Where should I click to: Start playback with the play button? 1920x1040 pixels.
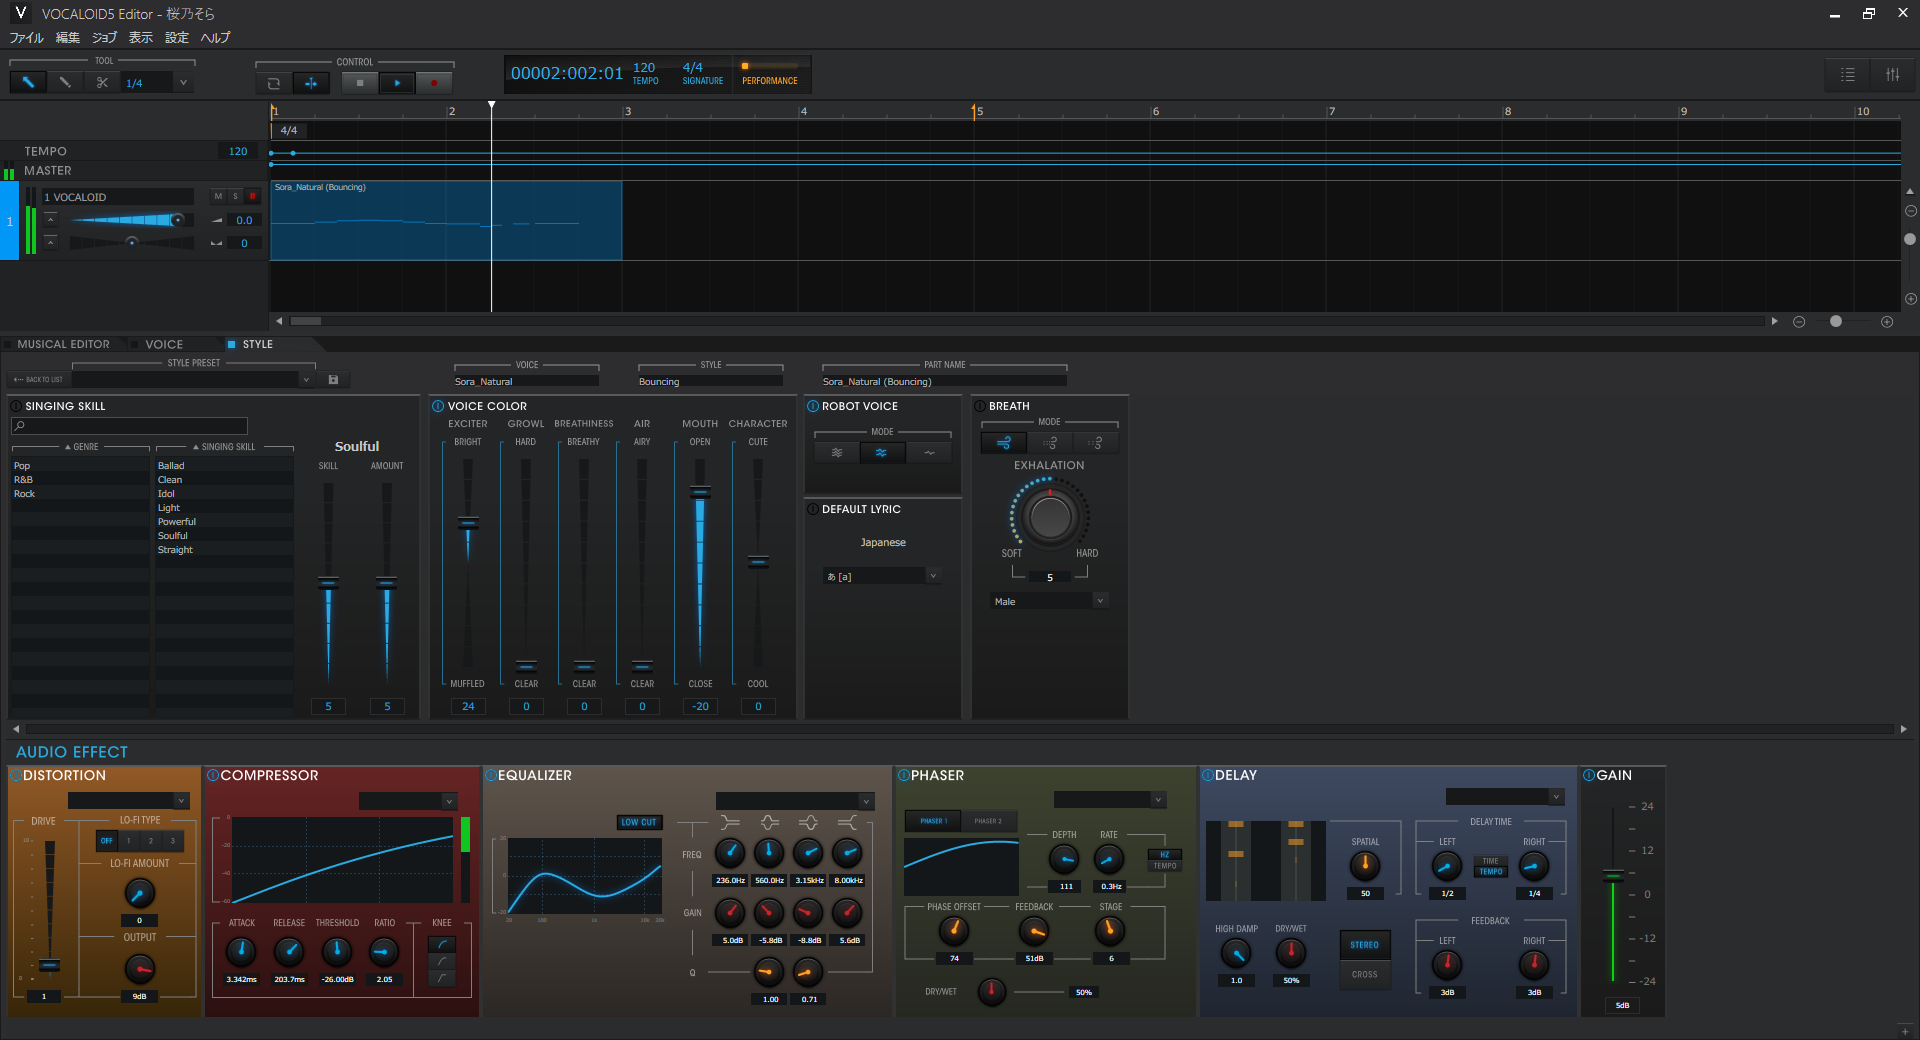tap(397, 83)
